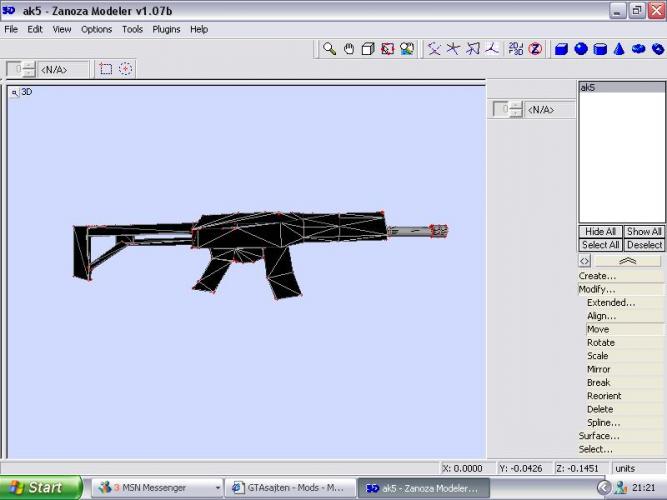Toggle the 2D/3D mode button
Image resolution: width=667 pixels, height=500 pixels.
point(515,48)
